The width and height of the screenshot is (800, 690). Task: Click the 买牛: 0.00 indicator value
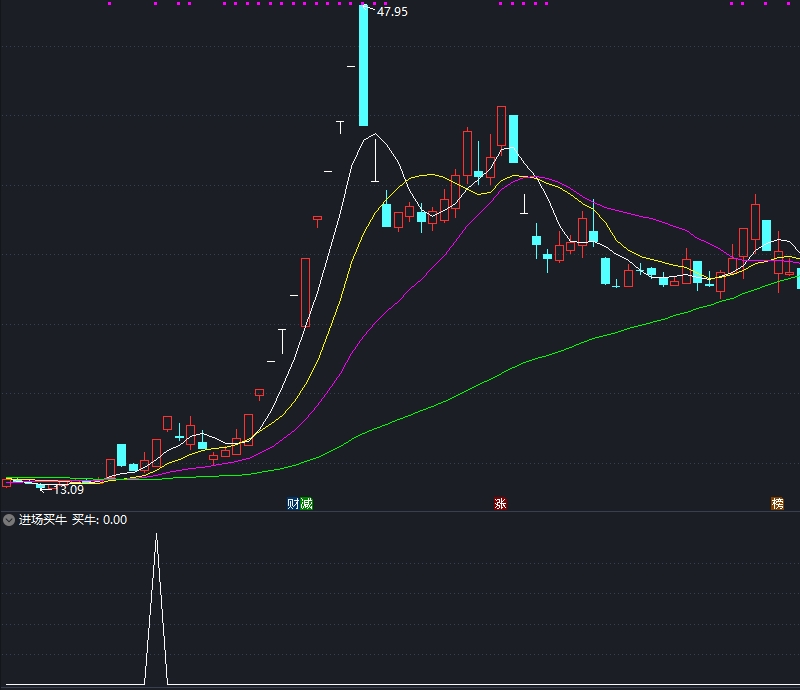pyautogui.click(x=99, y=520)
